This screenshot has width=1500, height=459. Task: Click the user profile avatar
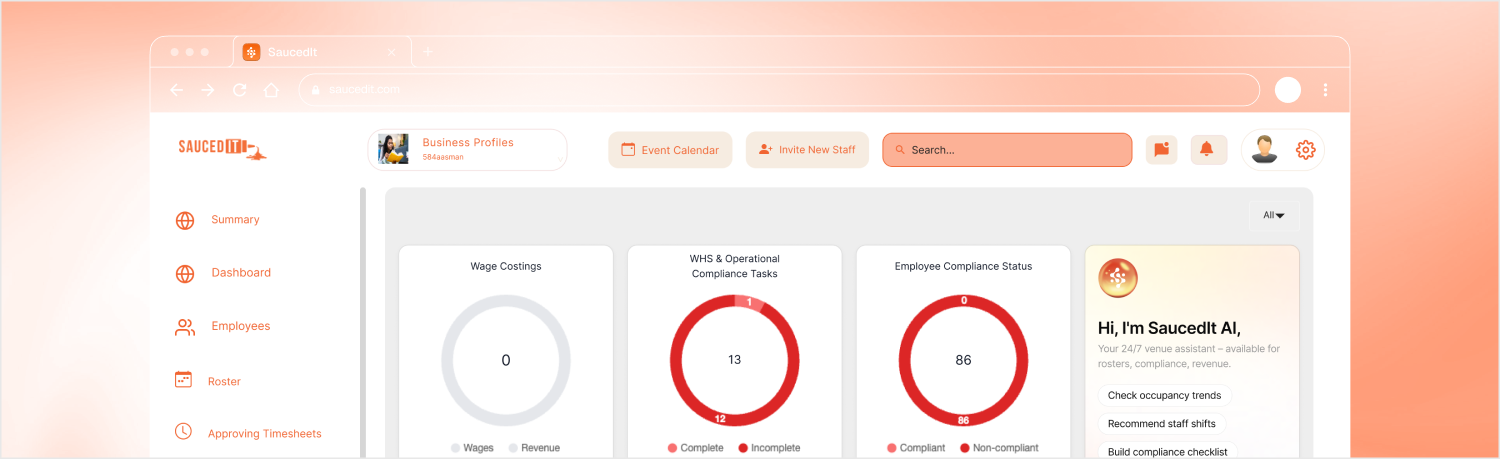1264,150
